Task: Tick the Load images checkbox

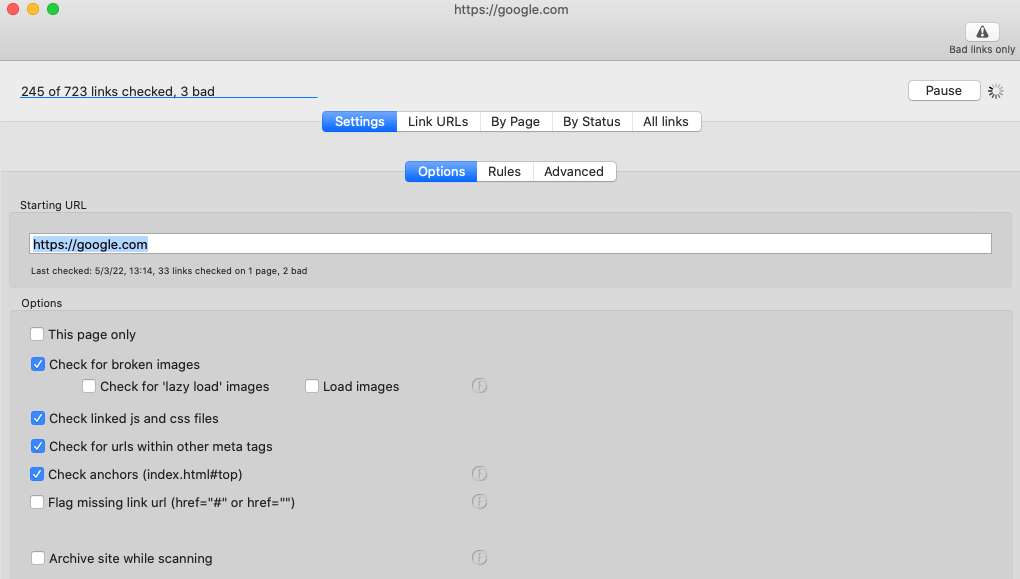Action: (312, 386)
